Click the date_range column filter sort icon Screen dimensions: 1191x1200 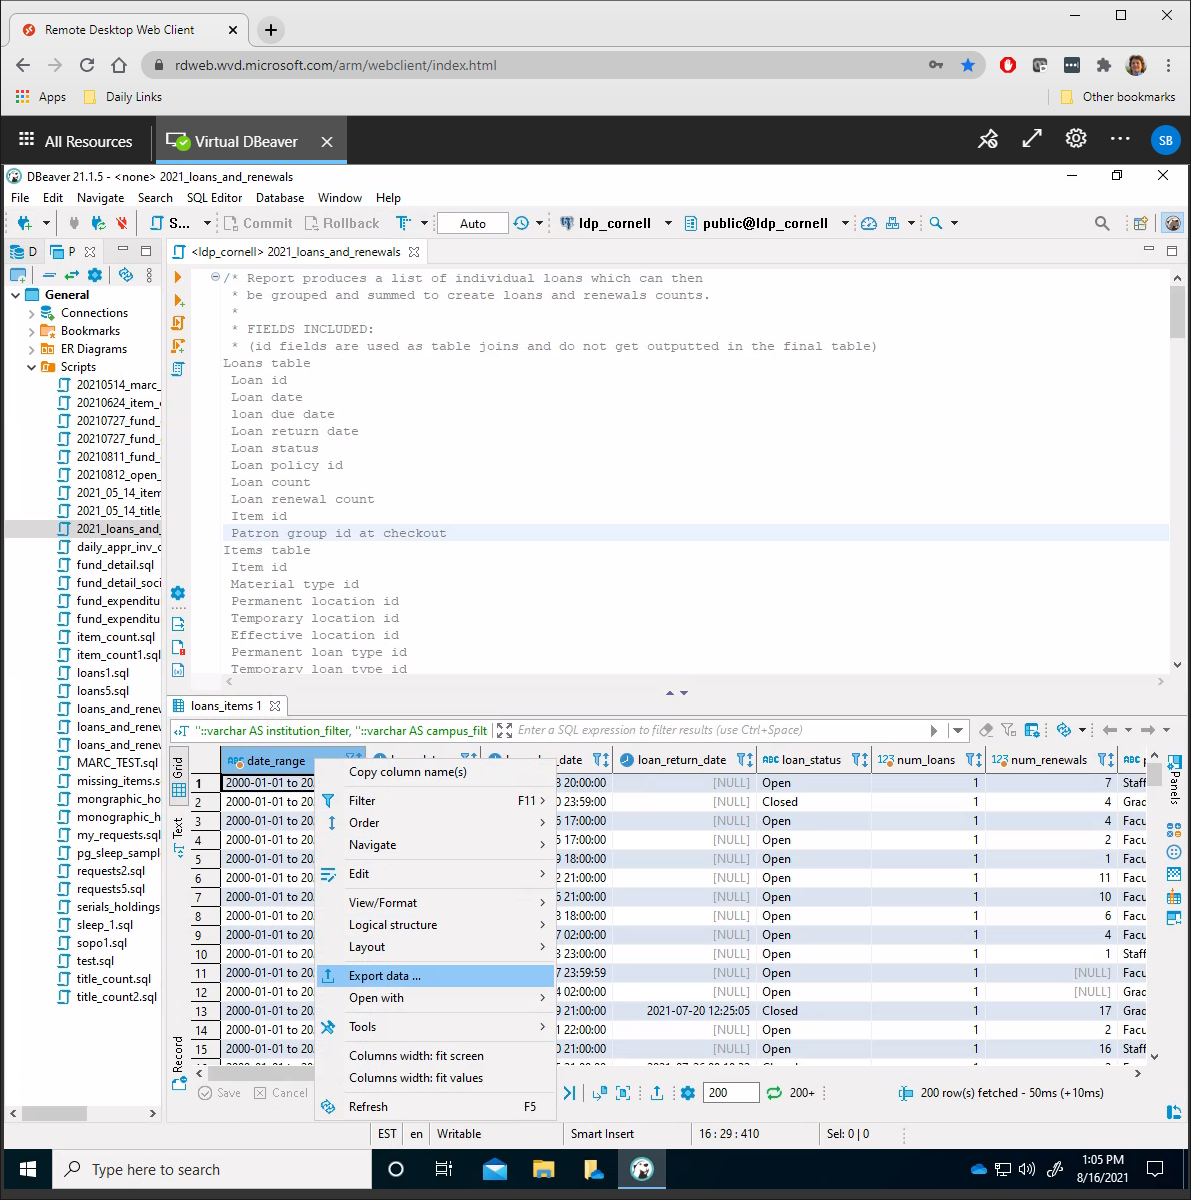(354, 760)
